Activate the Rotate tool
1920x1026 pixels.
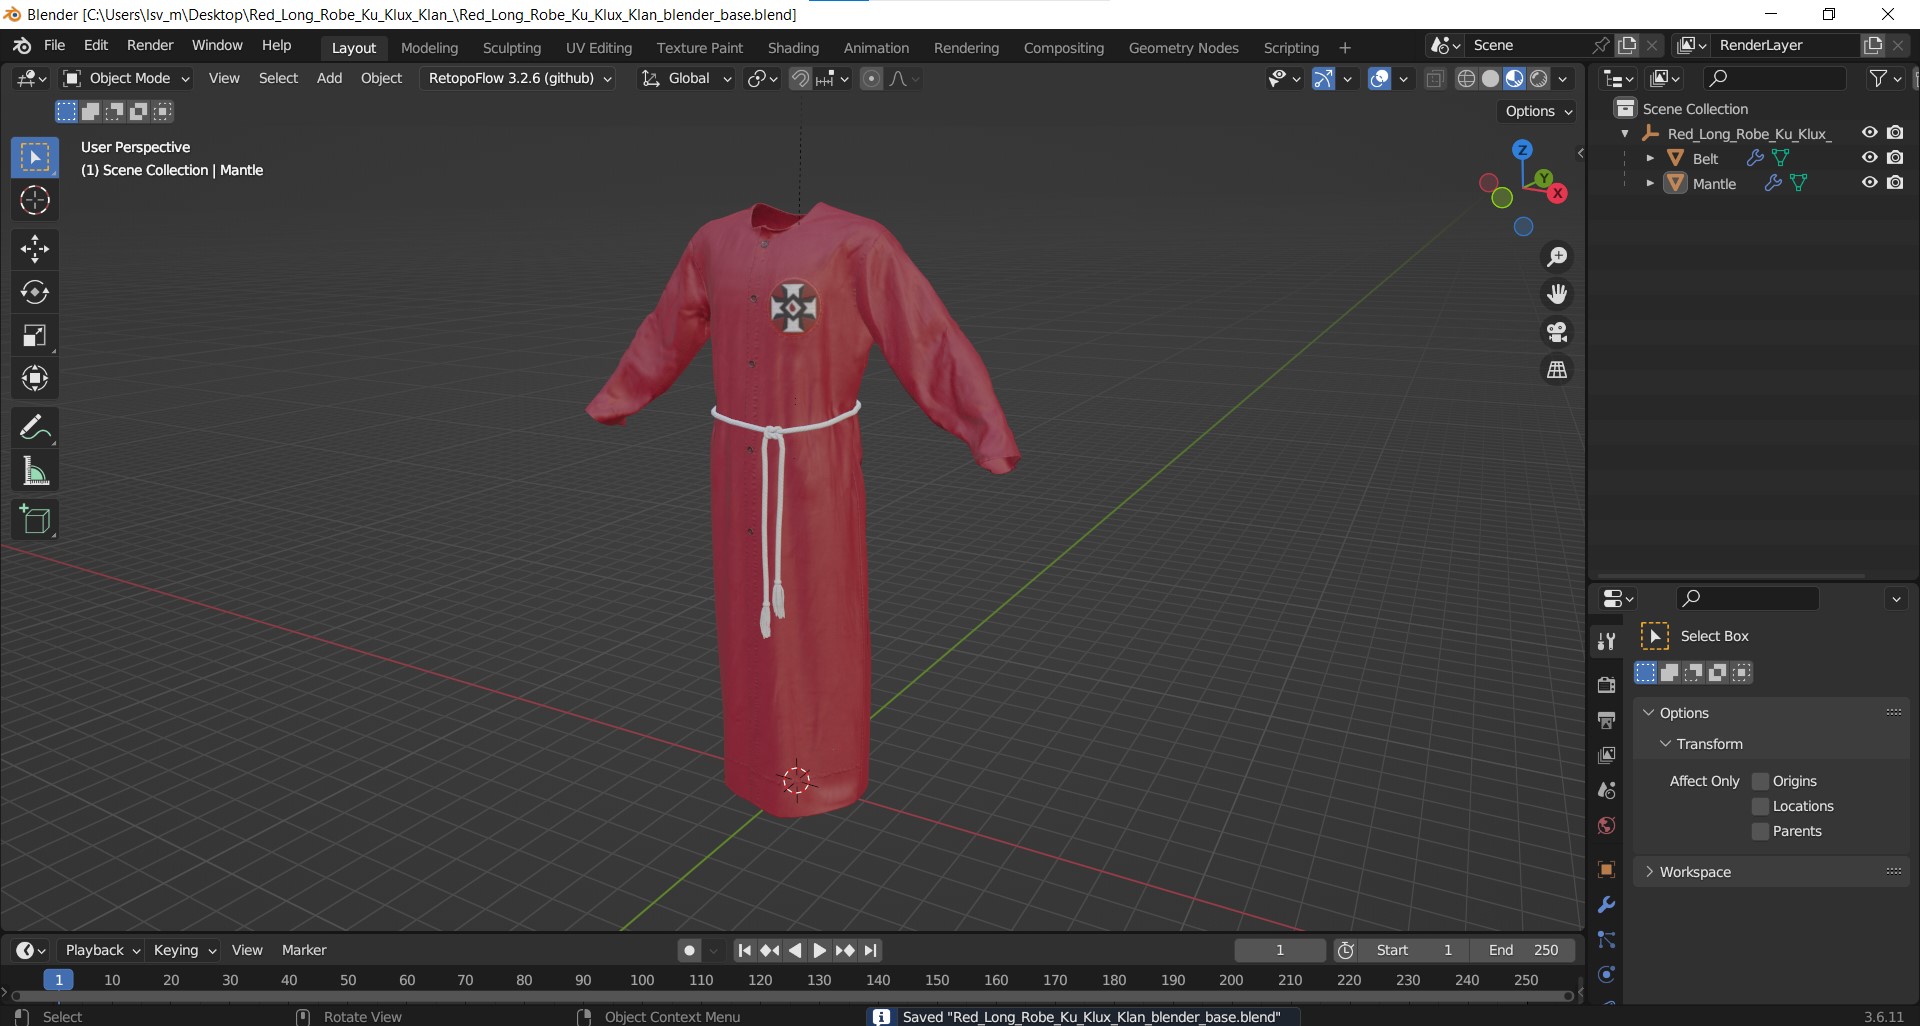coord(35,292)
